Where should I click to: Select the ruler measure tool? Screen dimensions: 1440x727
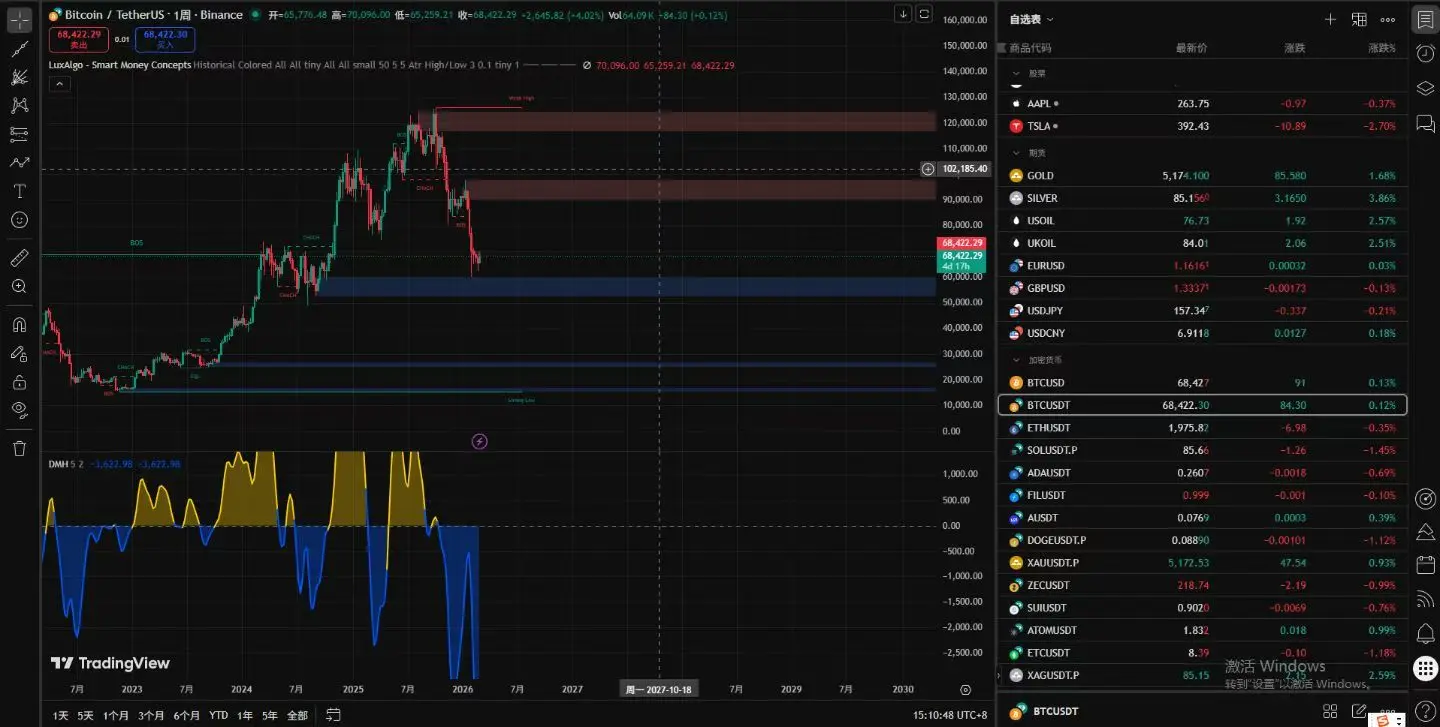tap(19, 258)
